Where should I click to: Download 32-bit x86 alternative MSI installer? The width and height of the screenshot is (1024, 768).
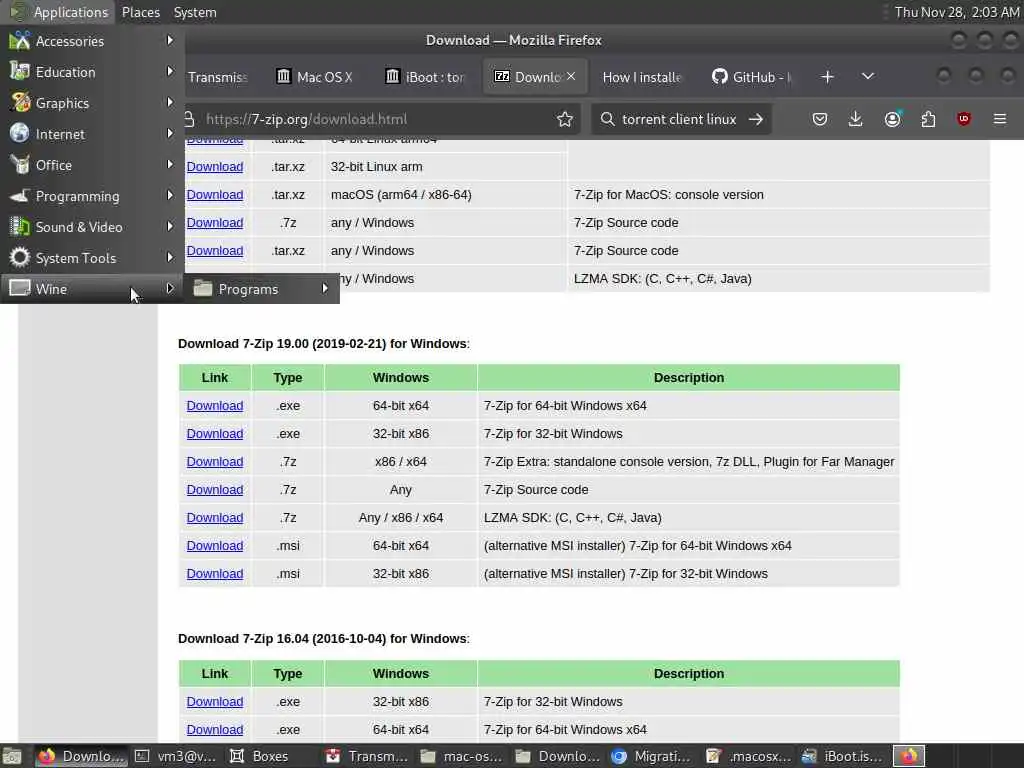tap(215, 574)
